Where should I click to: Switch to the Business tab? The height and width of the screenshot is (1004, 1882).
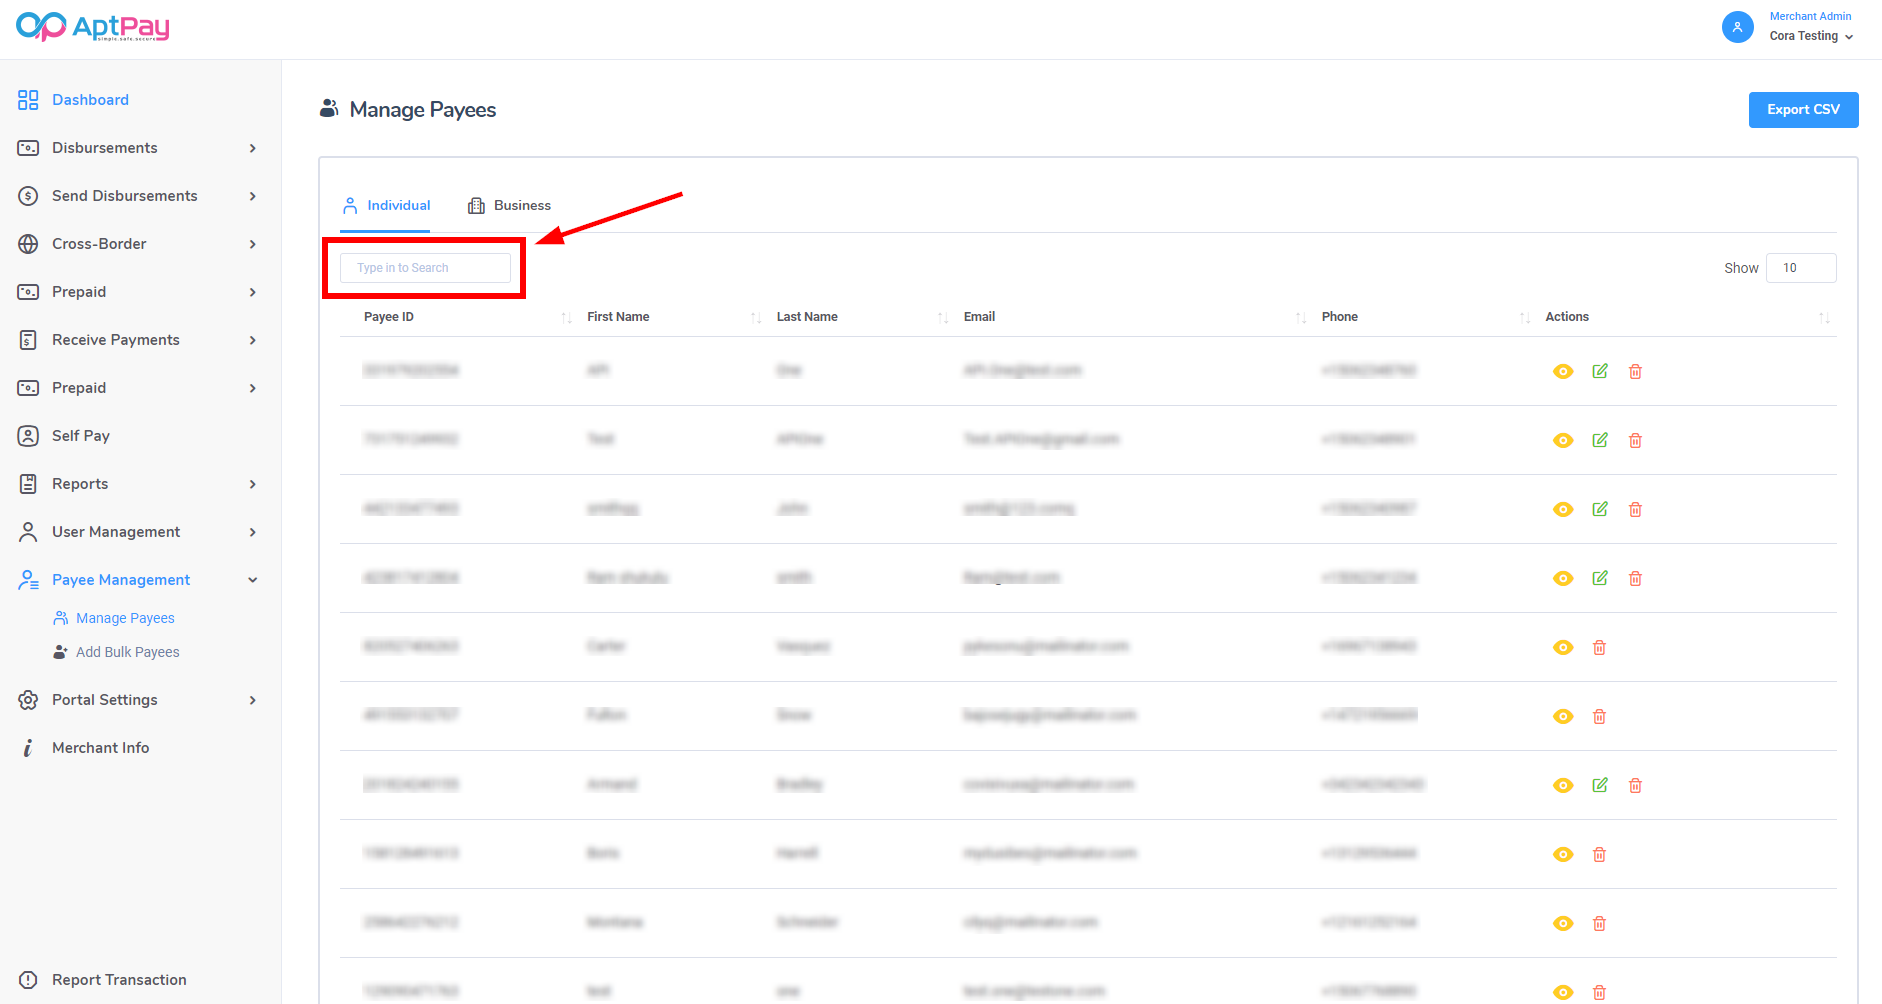click(x=510, y=205)
